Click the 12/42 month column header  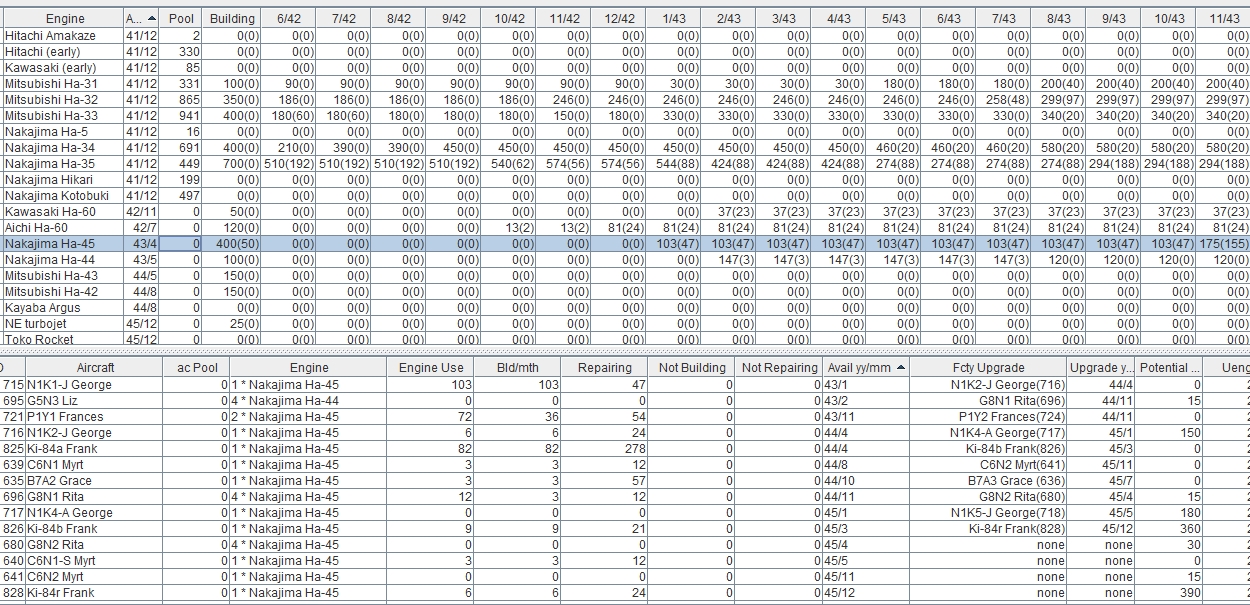[x=619, y=18]
